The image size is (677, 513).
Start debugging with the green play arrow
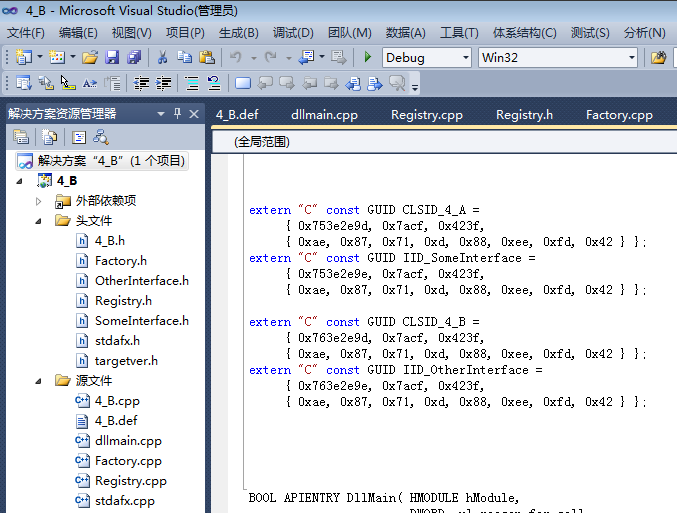coord(367,57)
